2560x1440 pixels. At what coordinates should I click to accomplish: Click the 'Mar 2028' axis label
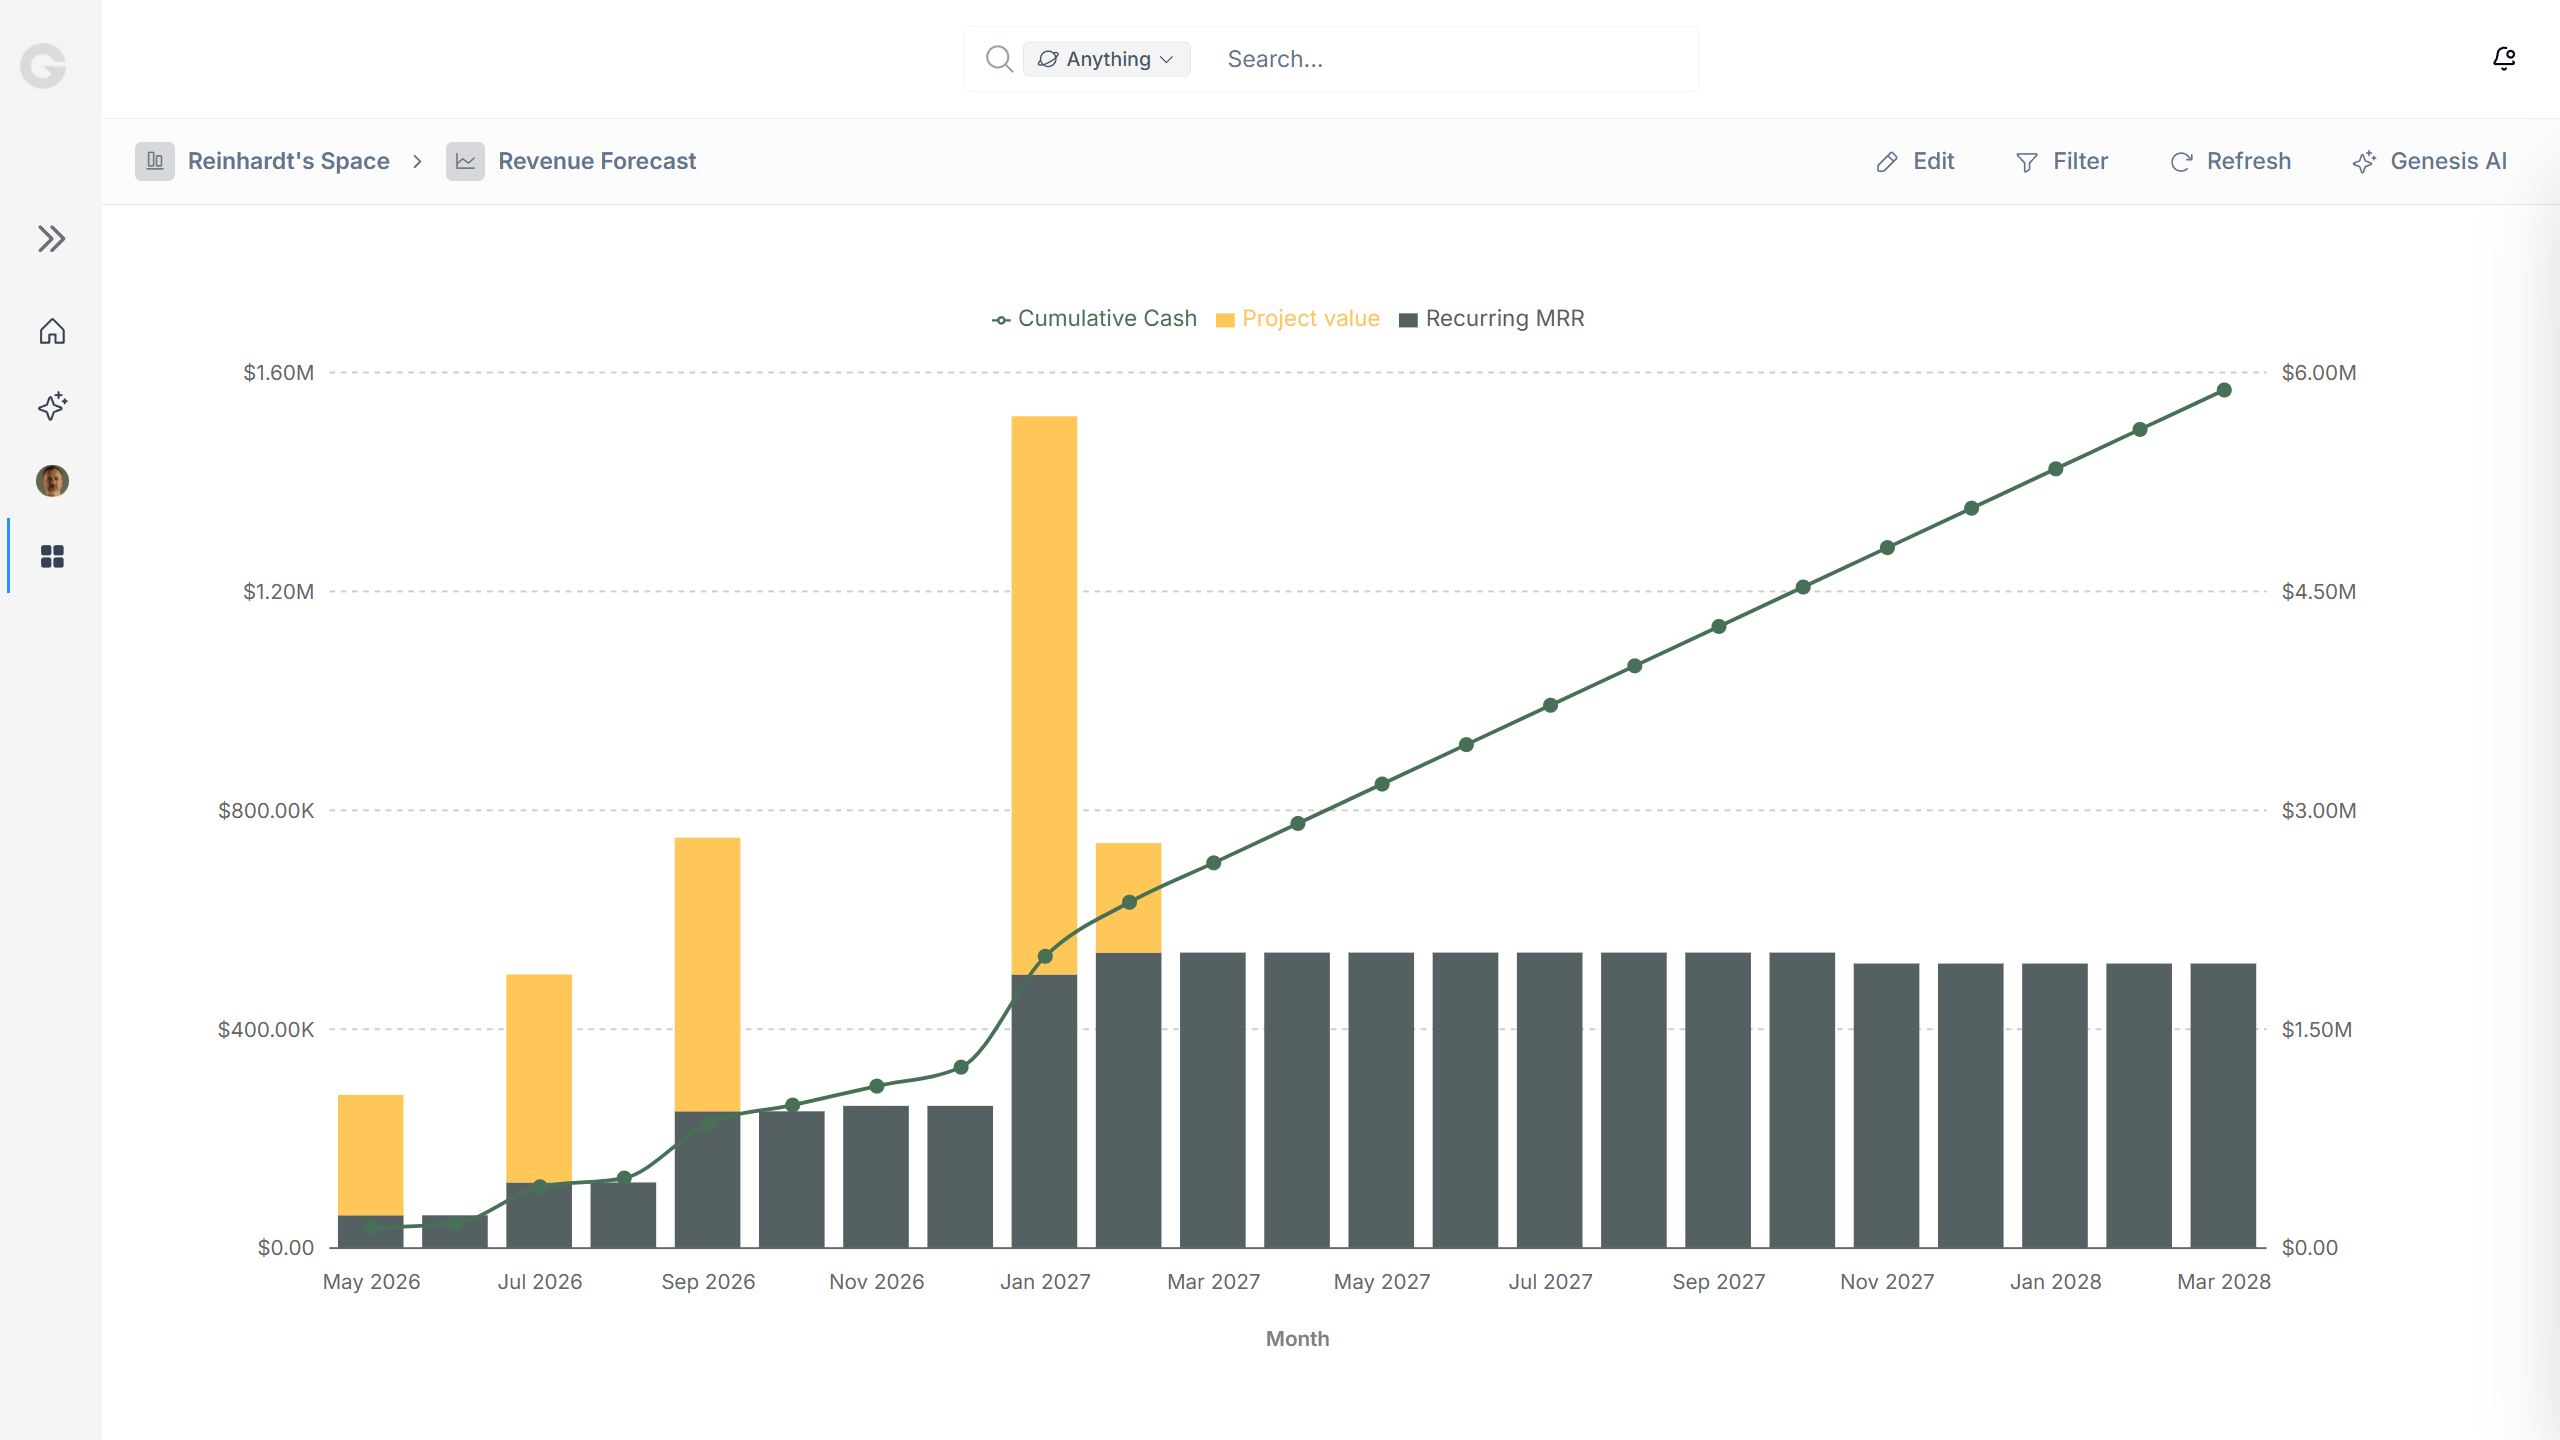click(x=2224, y=1282)
